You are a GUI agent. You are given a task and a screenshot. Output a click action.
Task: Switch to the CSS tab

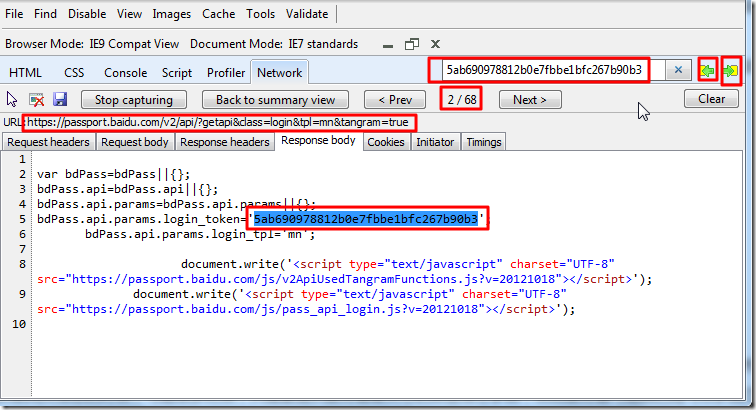[74, 73]
